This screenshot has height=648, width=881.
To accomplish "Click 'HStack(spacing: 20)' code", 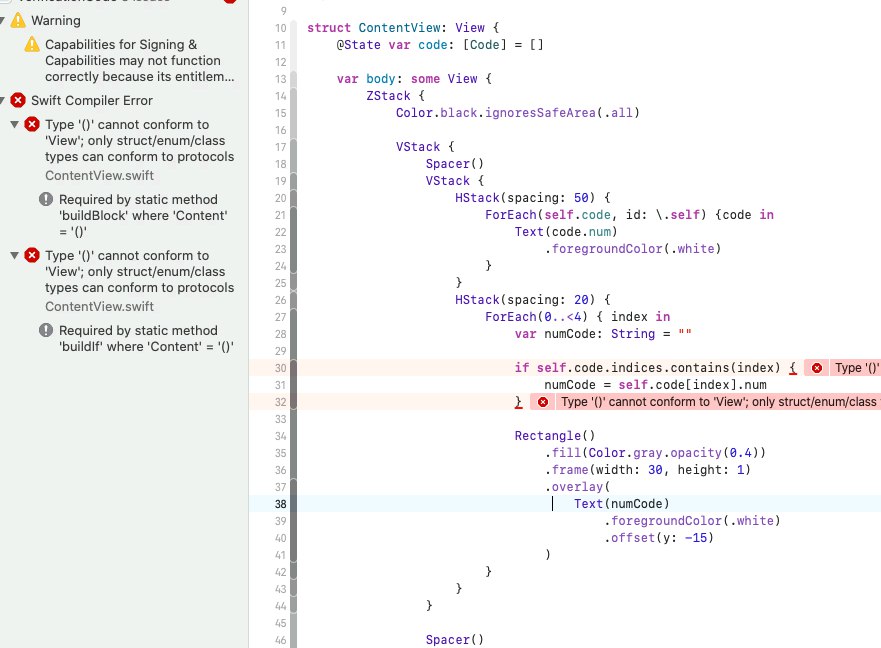I will click(x=533, y=300).
